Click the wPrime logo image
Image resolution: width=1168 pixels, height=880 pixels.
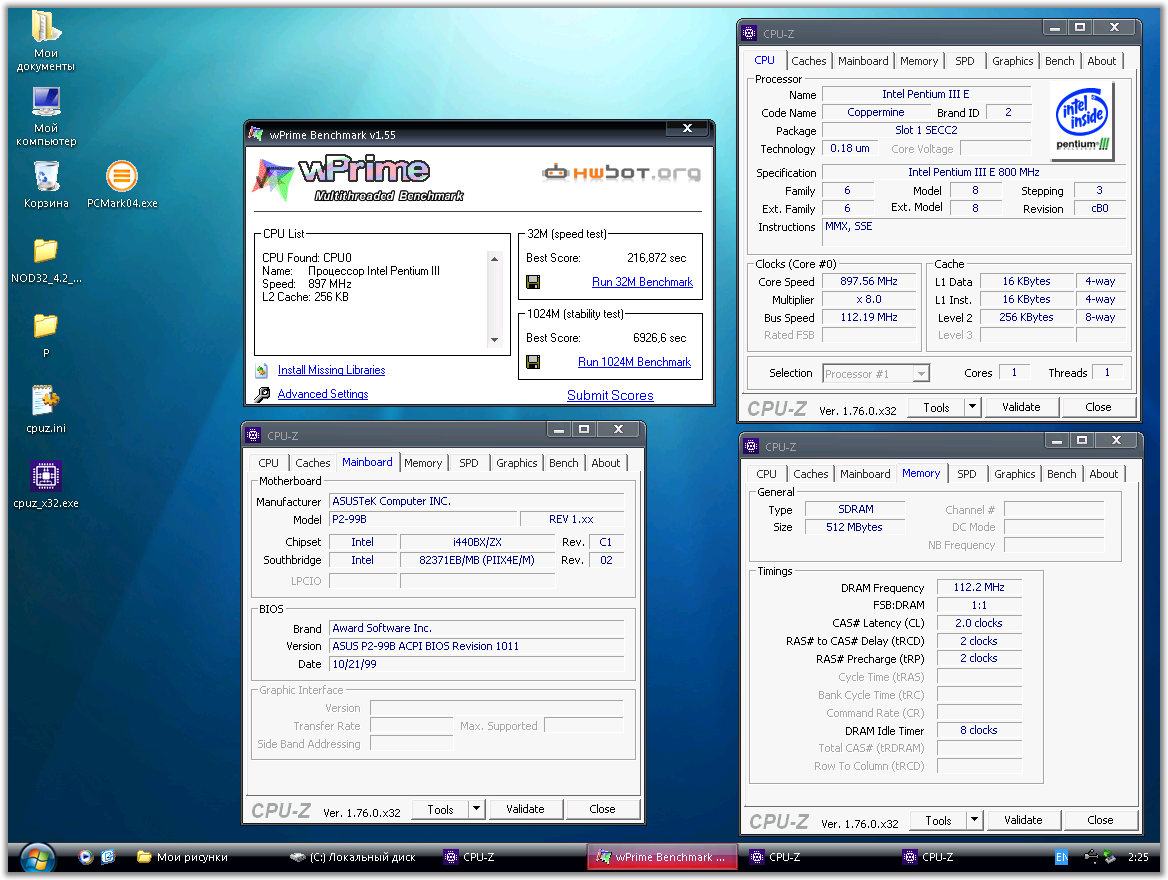point(358,180)
